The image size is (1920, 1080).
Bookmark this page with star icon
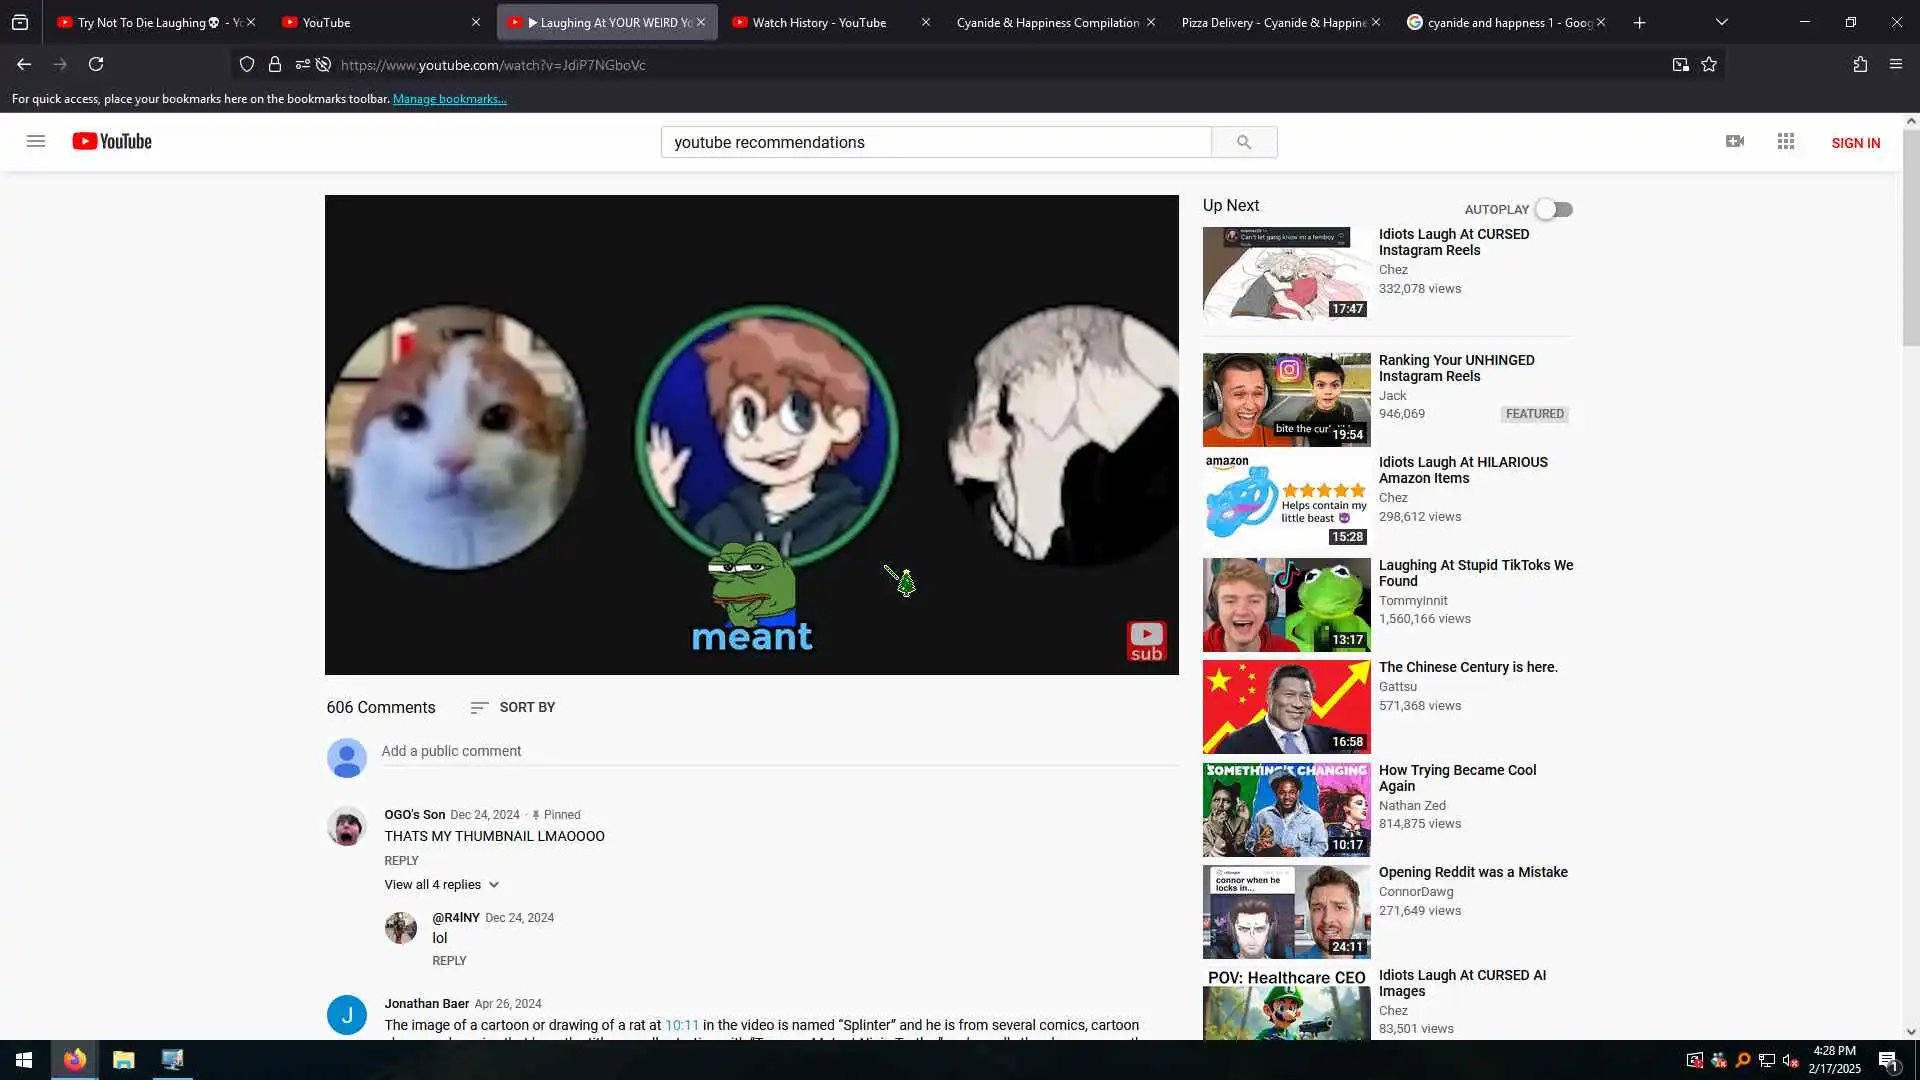tap(1709, 65)
